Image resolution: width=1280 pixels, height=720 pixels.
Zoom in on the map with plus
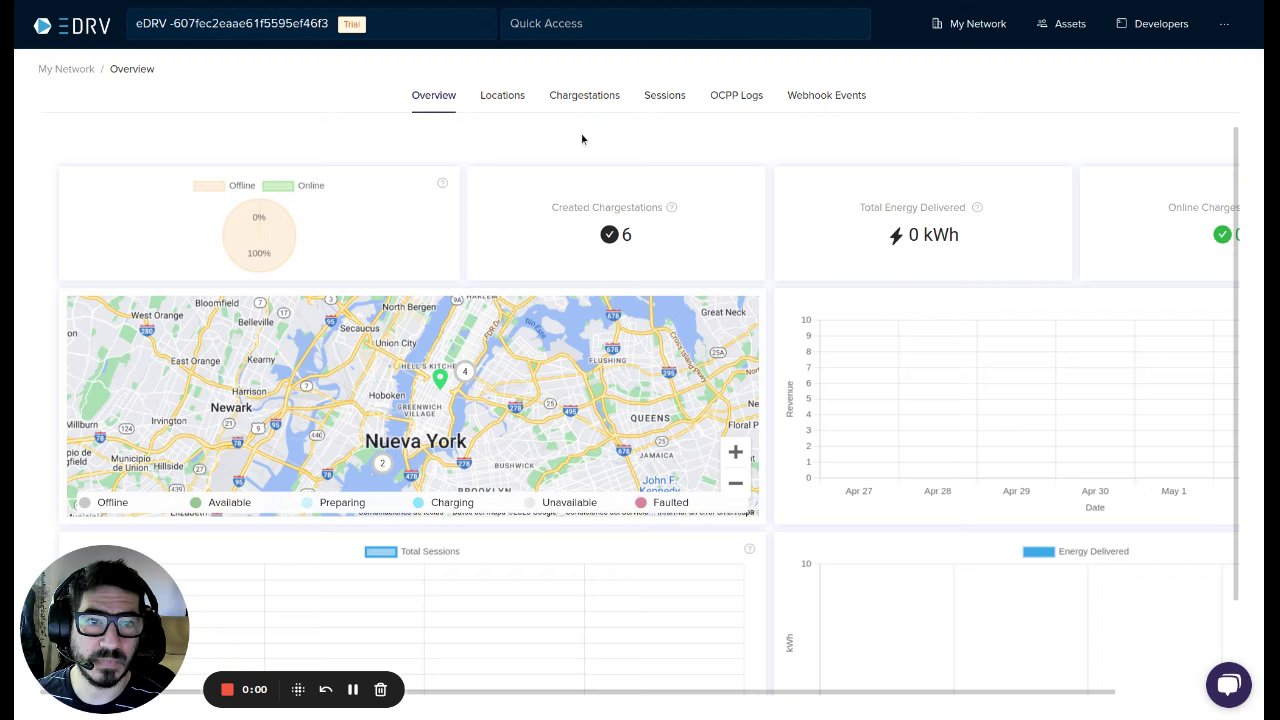click(735, 452)
